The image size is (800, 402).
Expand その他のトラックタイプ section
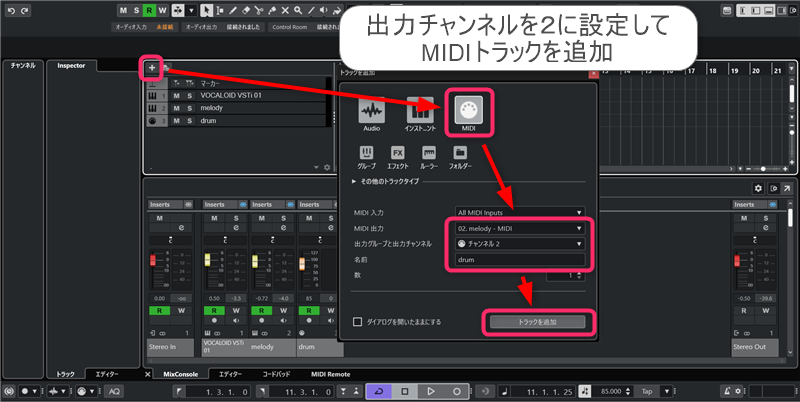[x=354, y=182]
